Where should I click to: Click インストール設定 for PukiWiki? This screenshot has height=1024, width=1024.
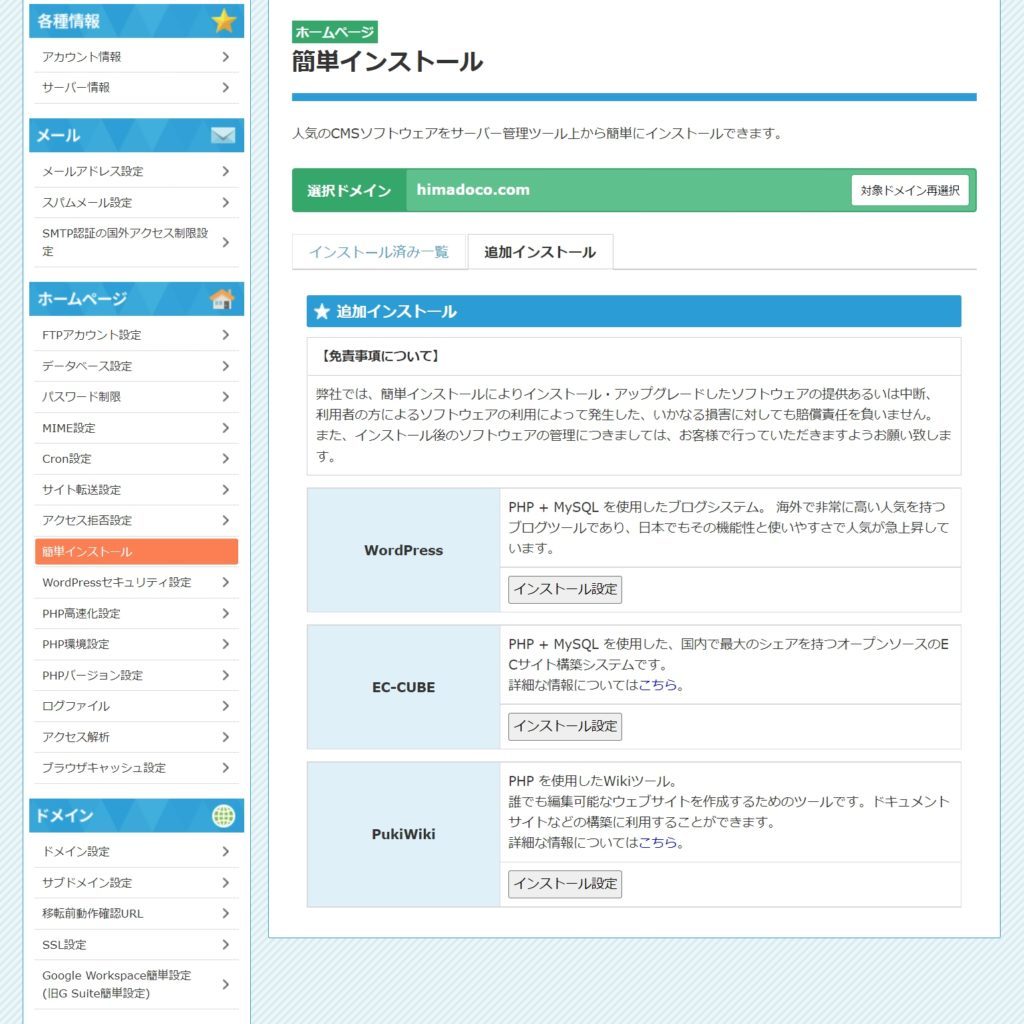[x=565, y=884]
